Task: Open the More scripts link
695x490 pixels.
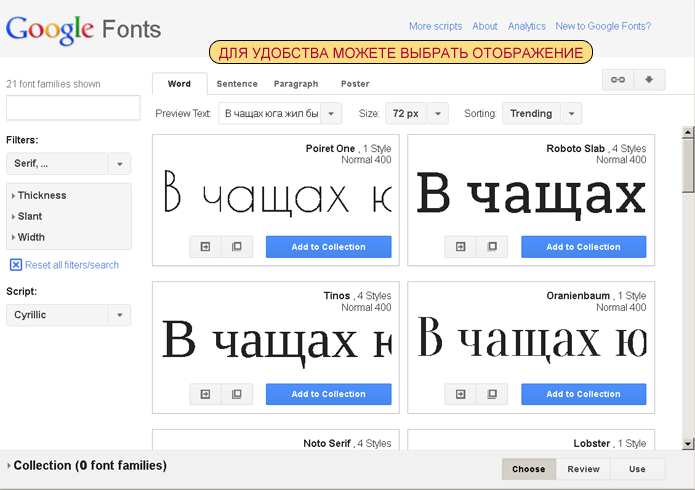Action: [x=435, y=26]
